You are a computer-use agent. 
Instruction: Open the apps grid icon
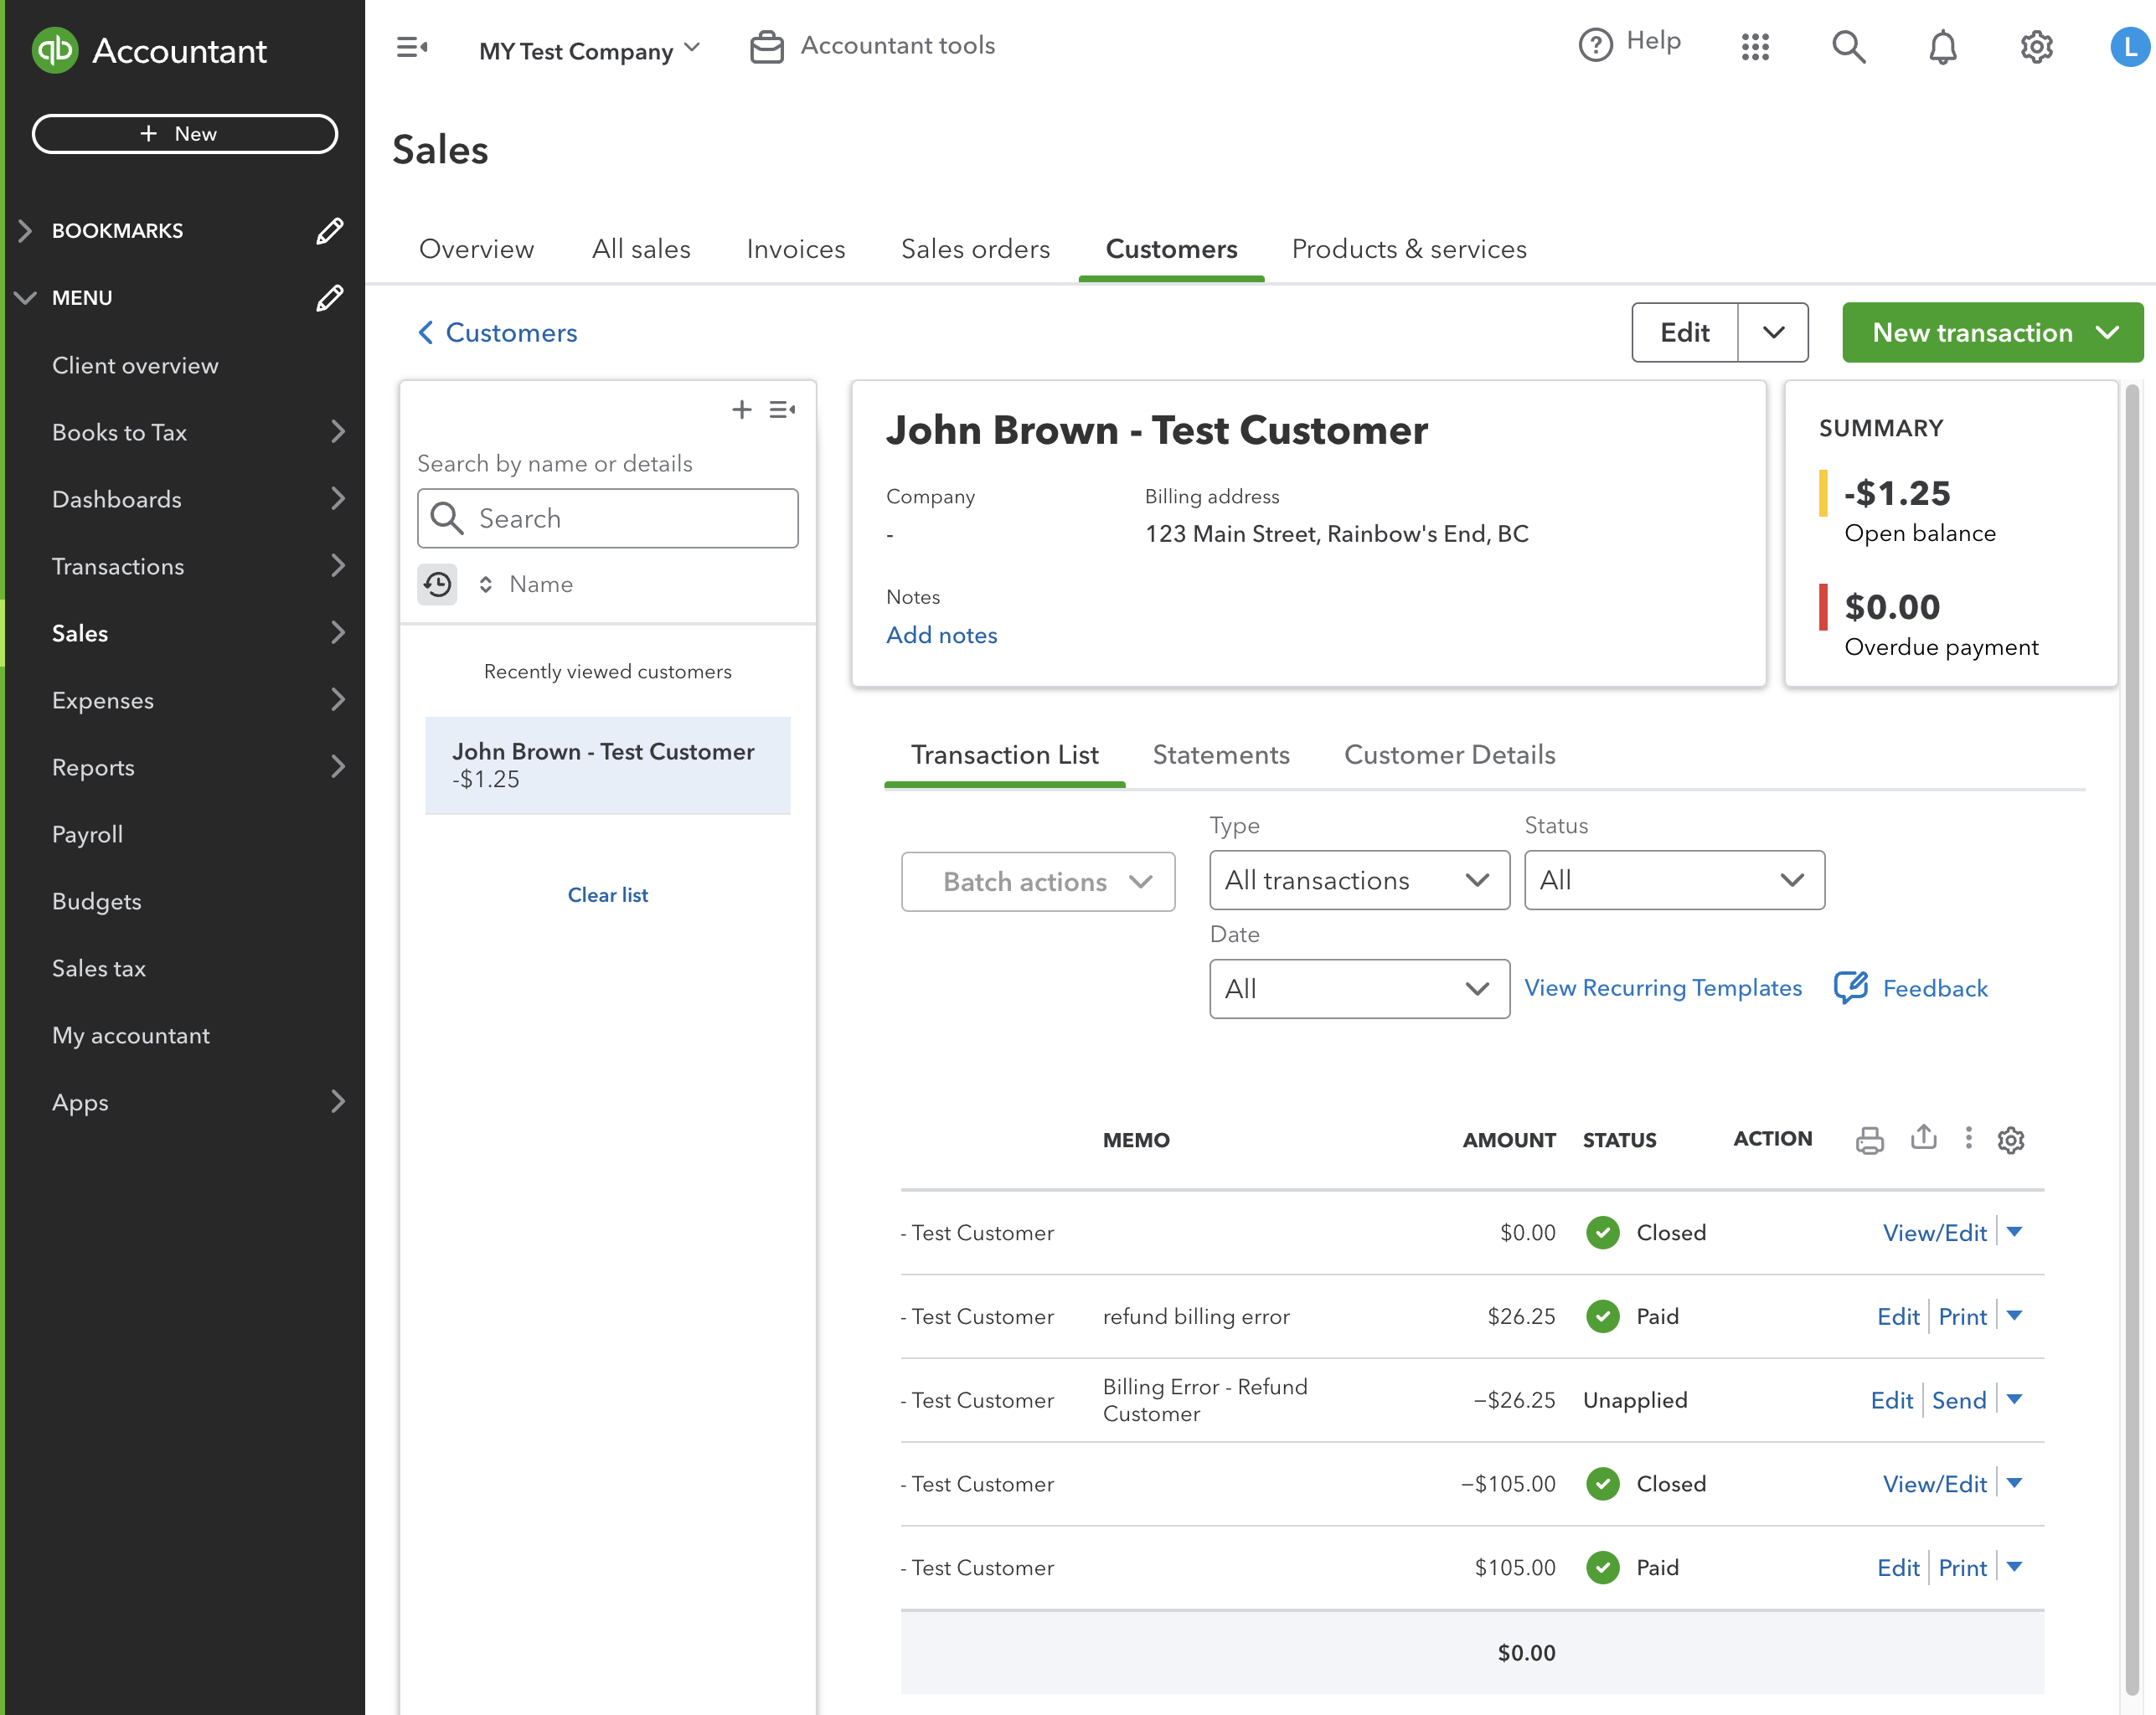[x=1755, y=47]
